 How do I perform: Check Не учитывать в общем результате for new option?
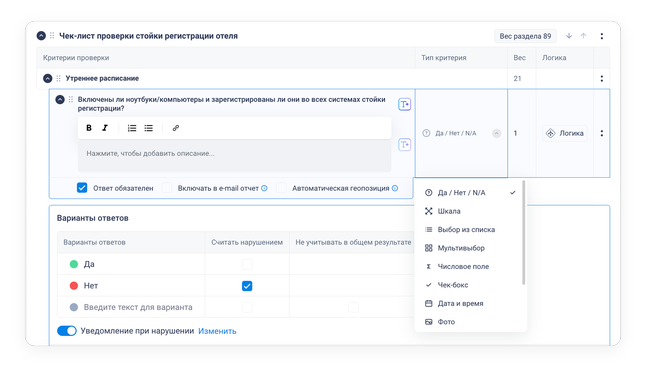353,307
